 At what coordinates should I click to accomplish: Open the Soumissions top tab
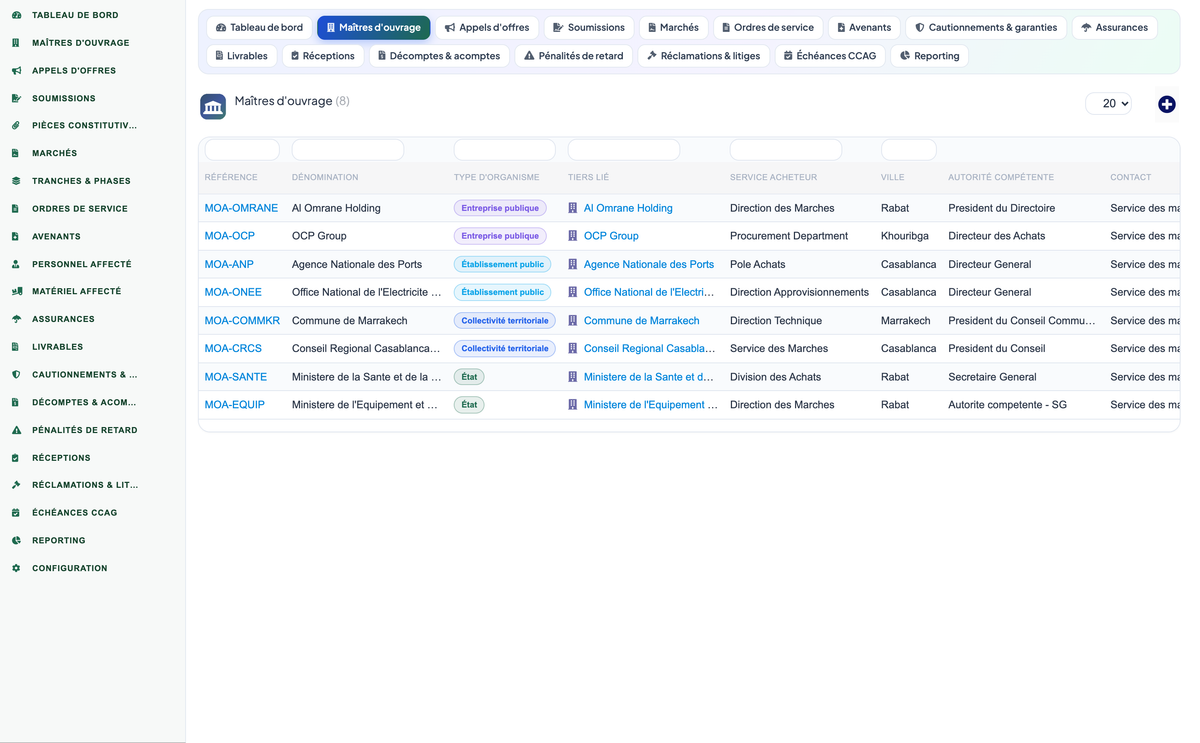tap(588, 28)
